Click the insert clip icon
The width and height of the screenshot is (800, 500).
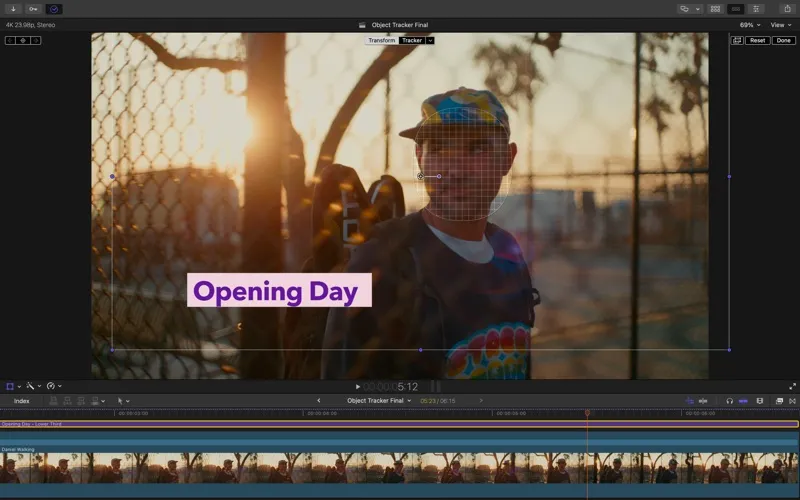(67, 401)
